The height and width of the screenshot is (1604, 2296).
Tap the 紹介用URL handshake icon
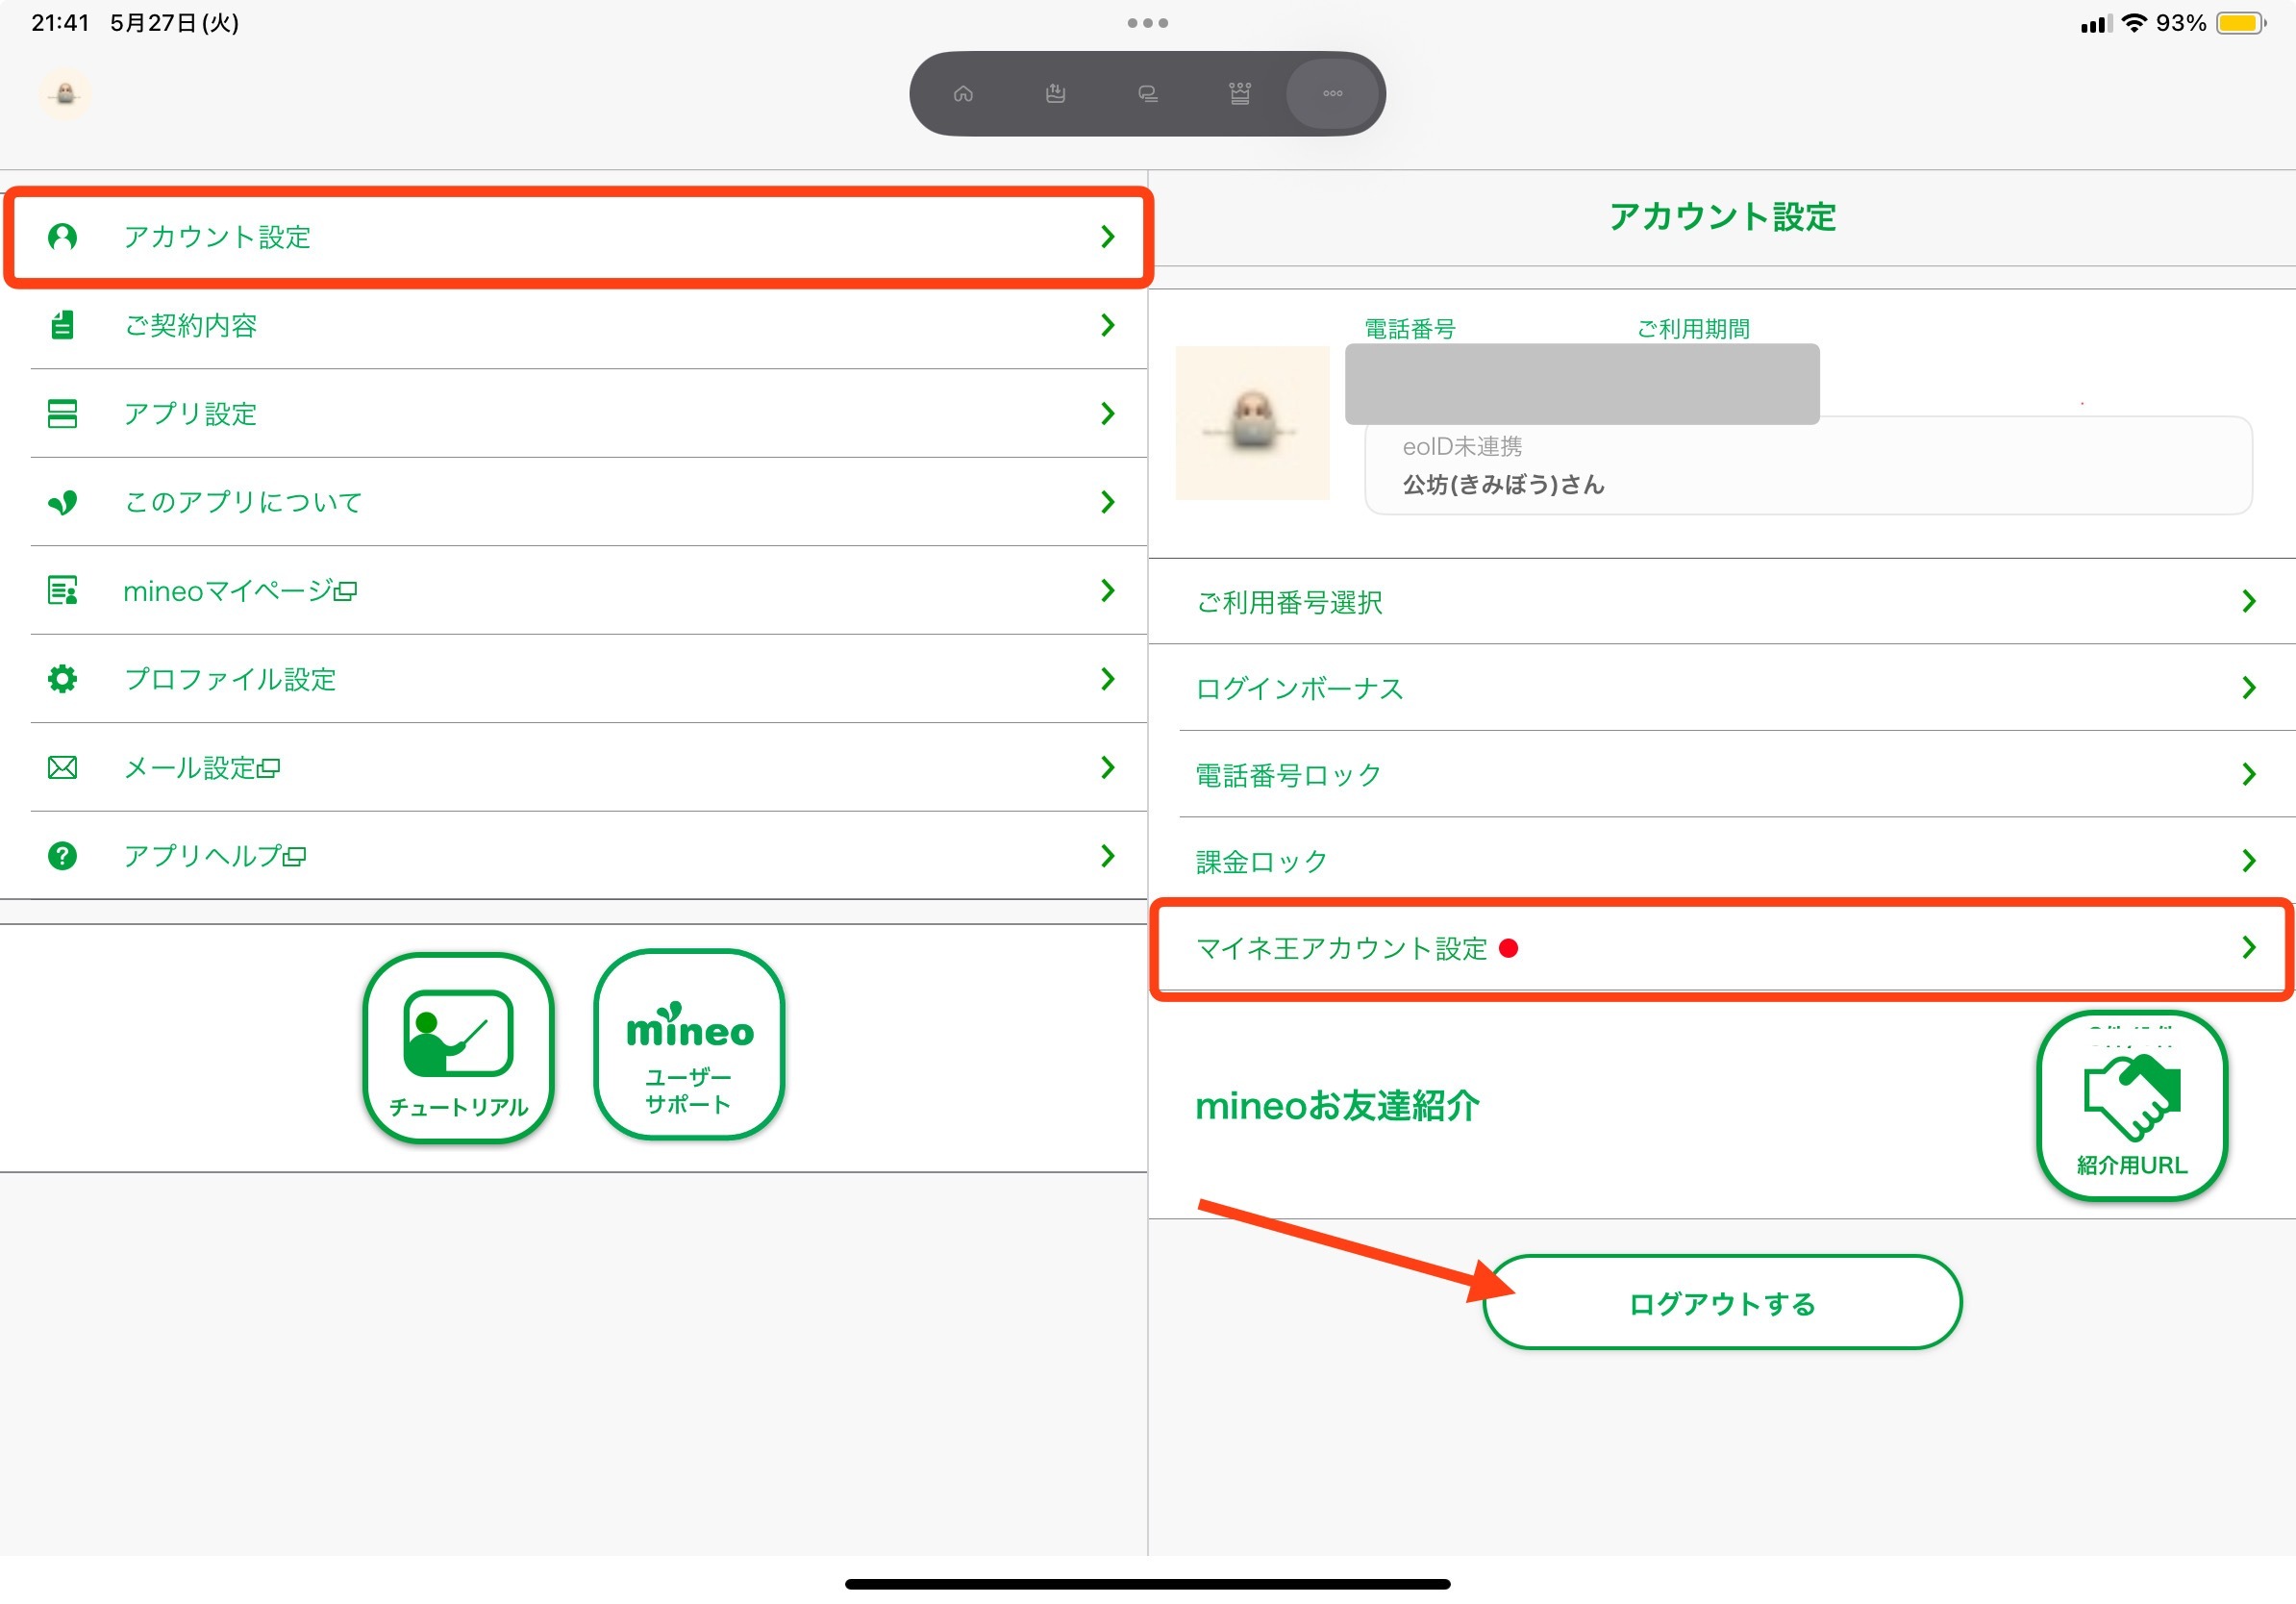[2131, 1106]
